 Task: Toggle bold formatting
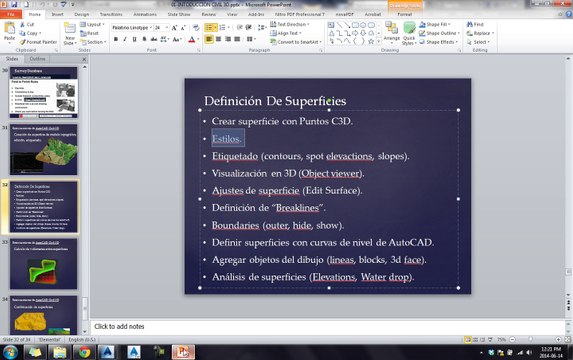(x=116, y=39)
